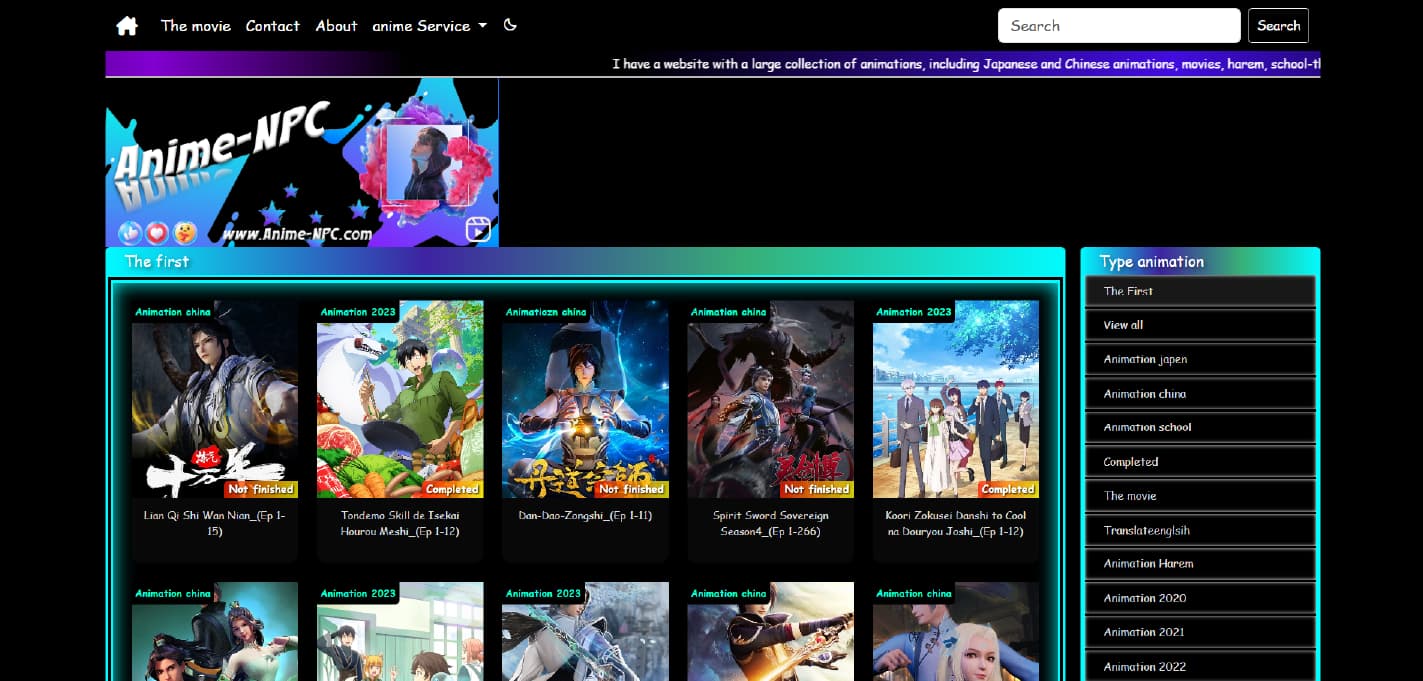Open Animation japen category
1423x681 pixels.
click(x=1200, y=359)
